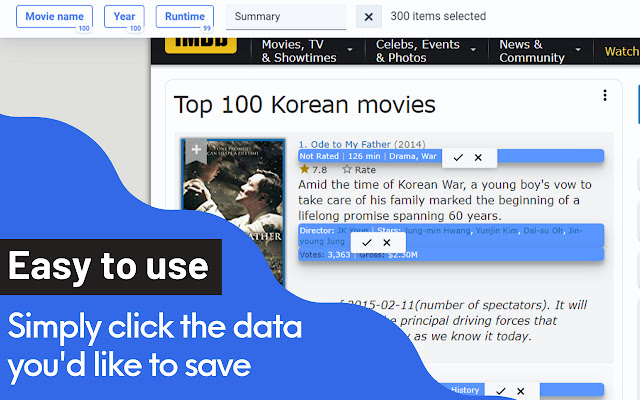Reject the Director and Stars selection
640x400 pixels.
(387, 242)
